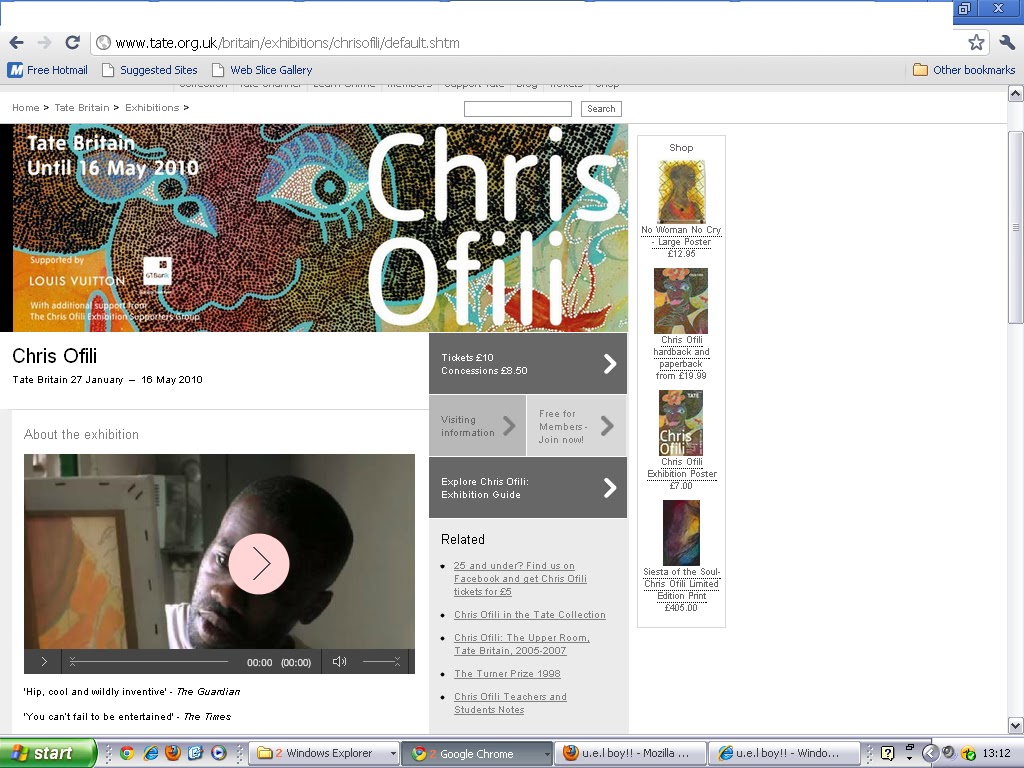Viewport: 1024px width, 768px height.
Task: Open Google Chrome taskbar group
Action: click(x=477, y=753)
